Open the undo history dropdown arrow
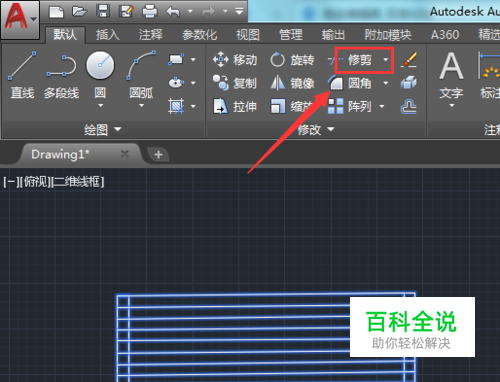Viewport: 500px width, 382px height. tap(190, 12)
